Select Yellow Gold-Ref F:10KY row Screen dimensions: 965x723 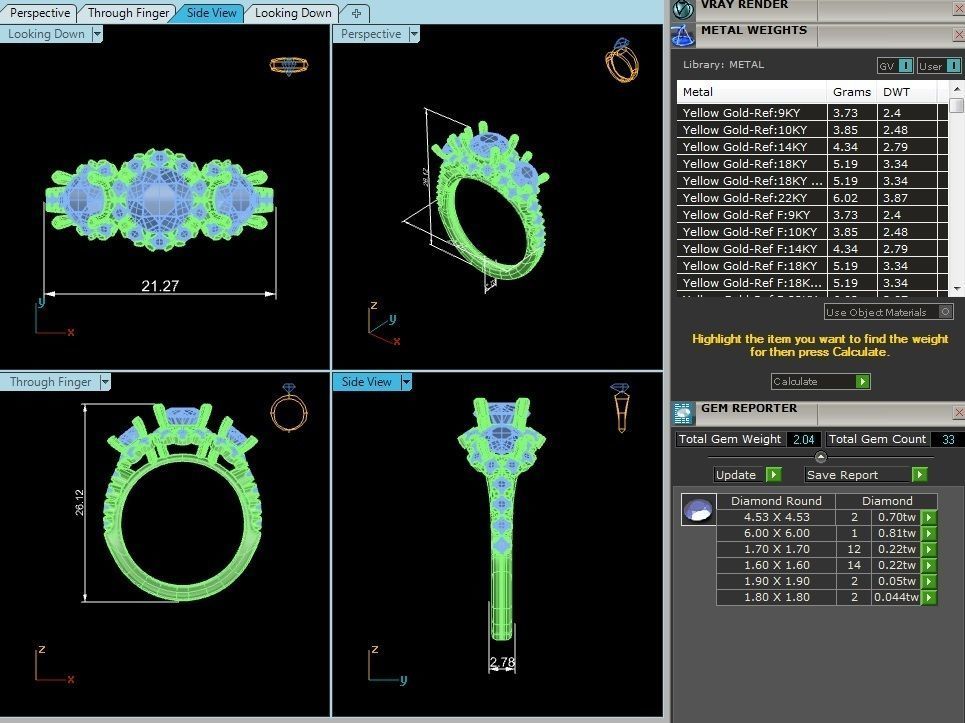pyautogui.click(x=812, y=232)
